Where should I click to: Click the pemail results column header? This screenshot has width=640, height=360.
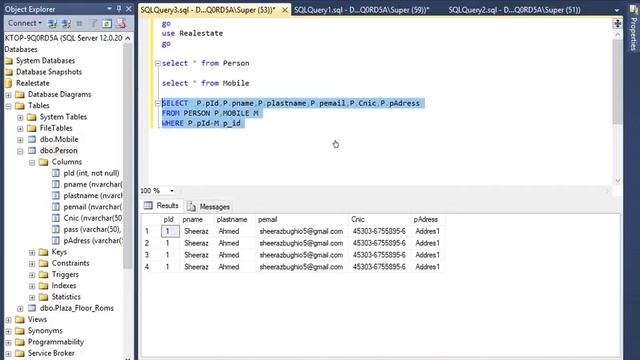(x=302, y=220)
